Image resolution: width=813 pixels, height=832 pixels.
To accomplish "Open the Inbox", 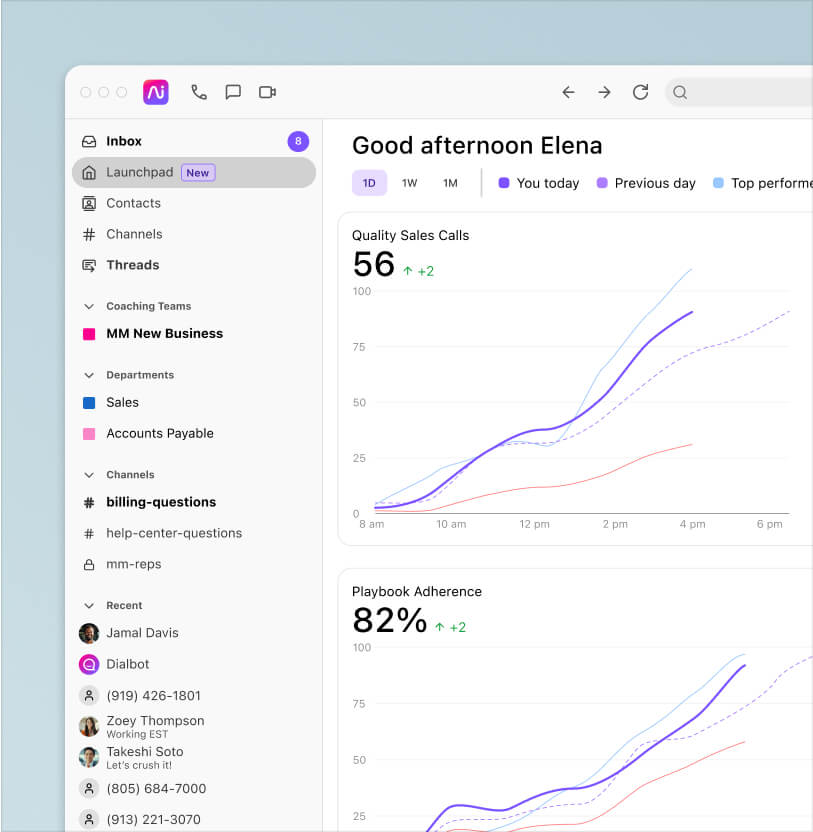I will [x=125, y=141].
